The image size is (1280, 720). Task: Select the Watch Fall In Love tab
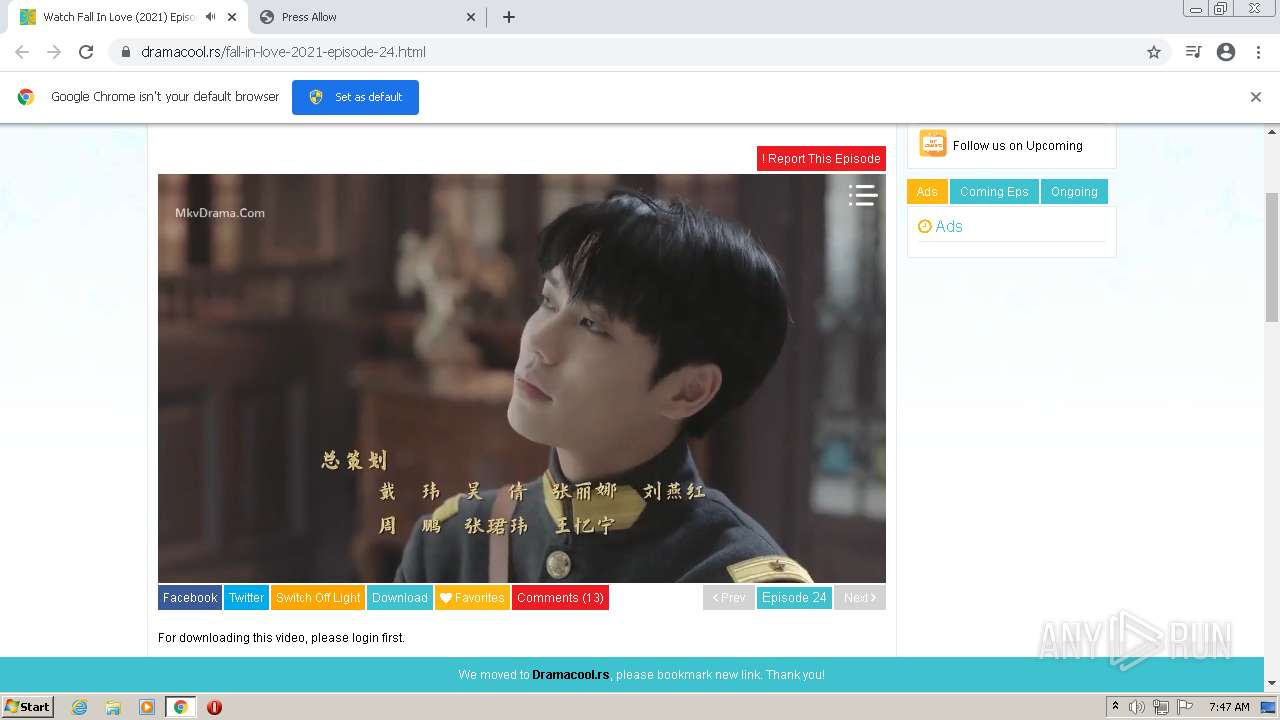pyautogui.click(x=128, y=17)
